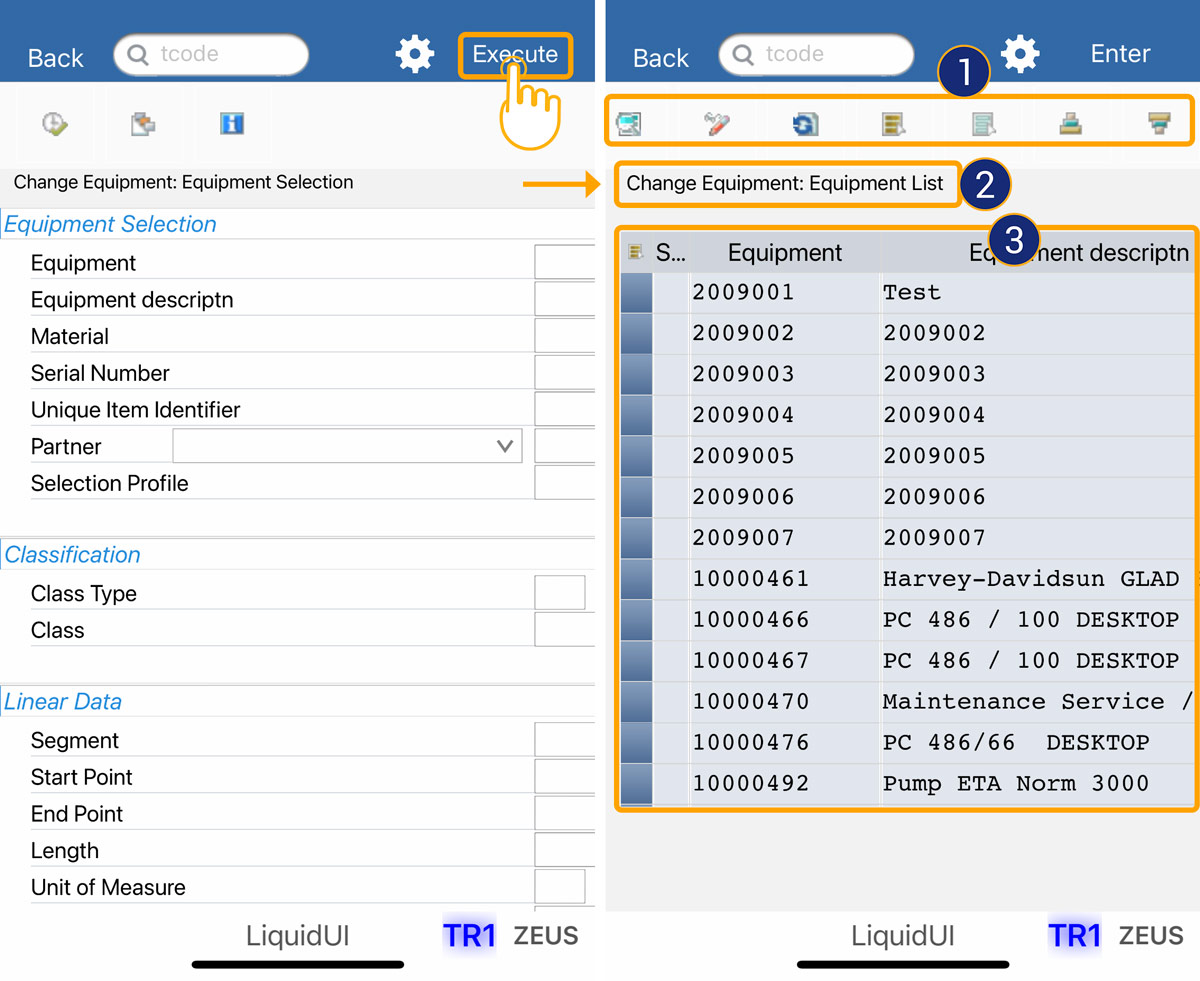Open the blue information icon

pyautogui.click(x=232, y=124)
